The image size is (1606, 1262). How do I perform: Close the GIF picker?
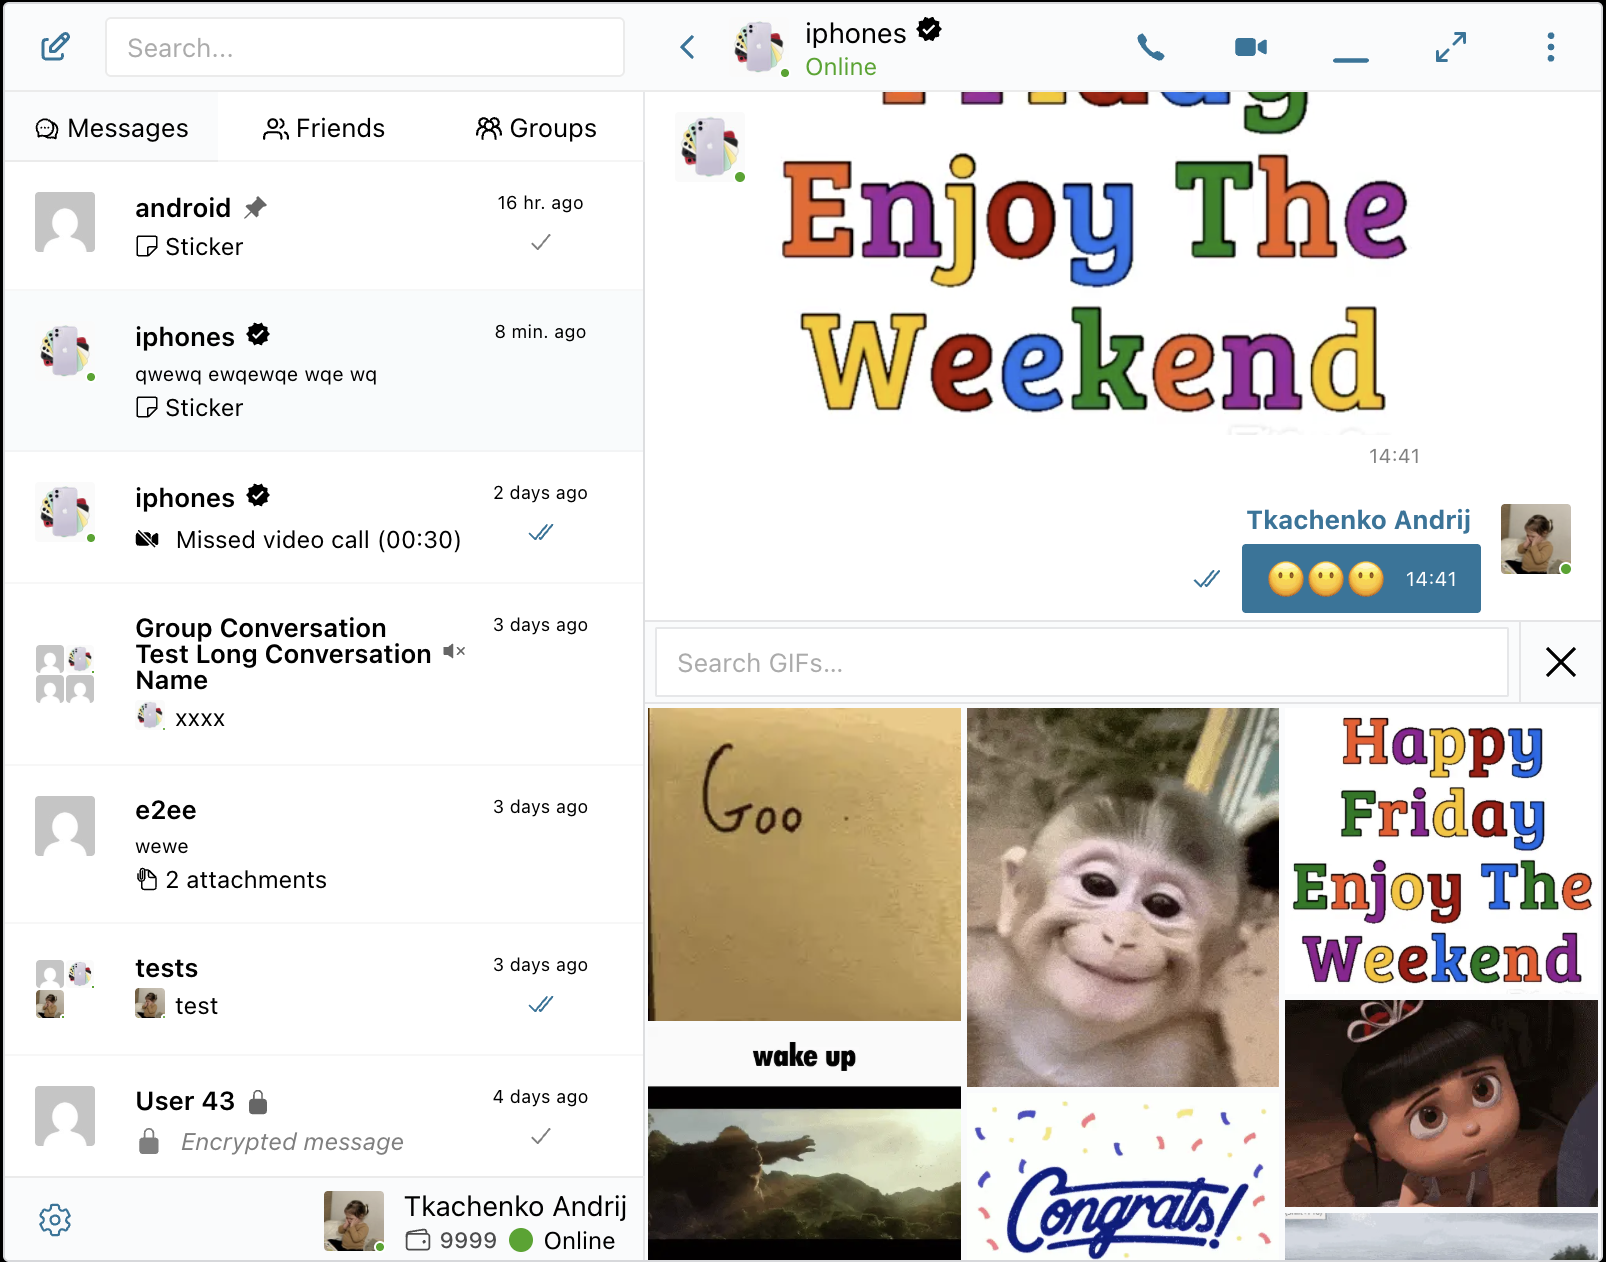coord(1560,662)
